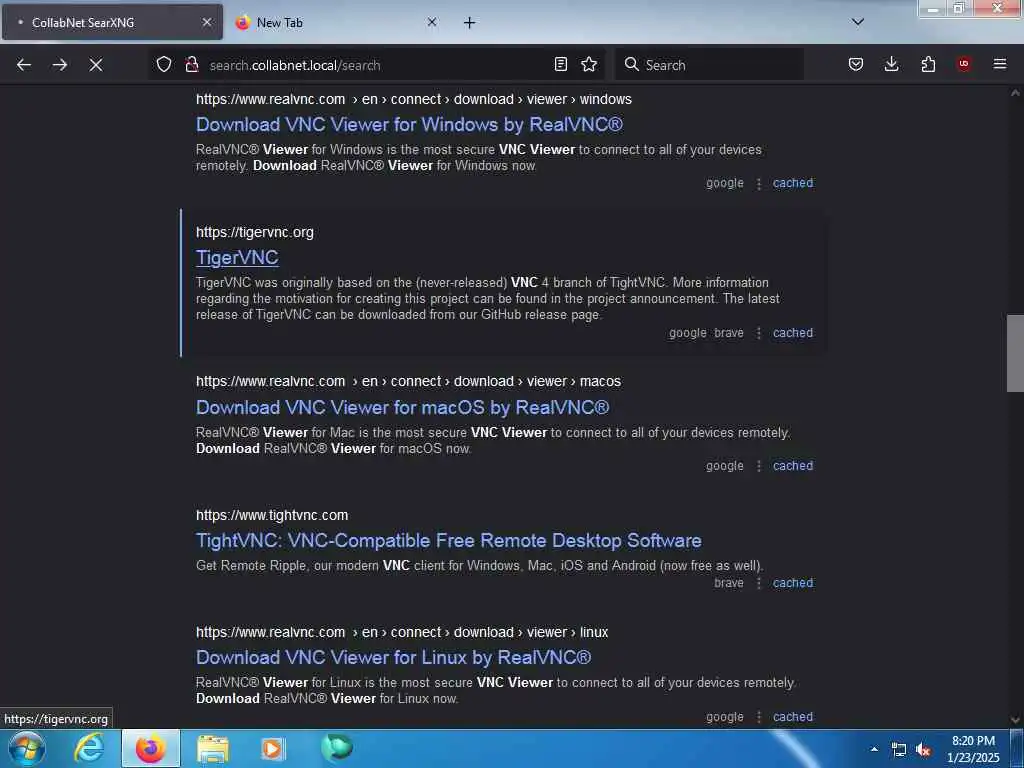Close the CollabNet SearXNG tab
Viewport: 1024px width, 768px height.
pyautogui.click(x=206, y=22)
